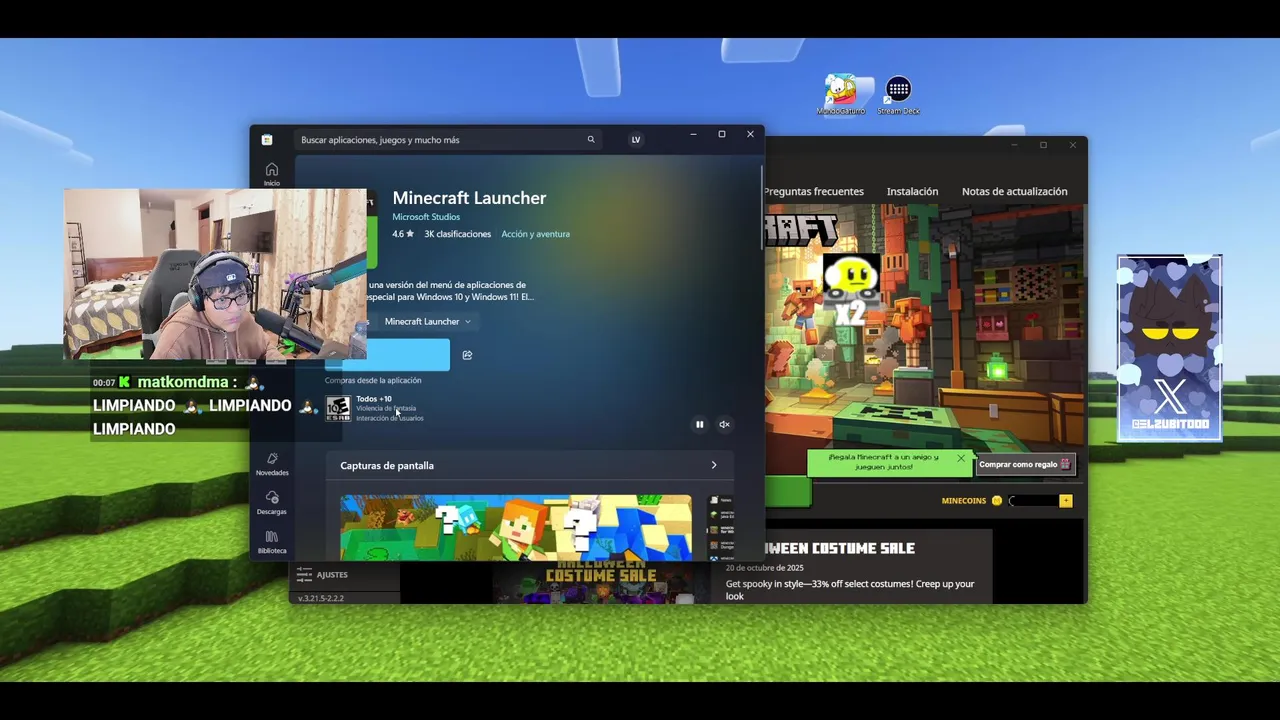Click the ESRB 10+ rating badge
1280x720 pixels.
point(338,408)
